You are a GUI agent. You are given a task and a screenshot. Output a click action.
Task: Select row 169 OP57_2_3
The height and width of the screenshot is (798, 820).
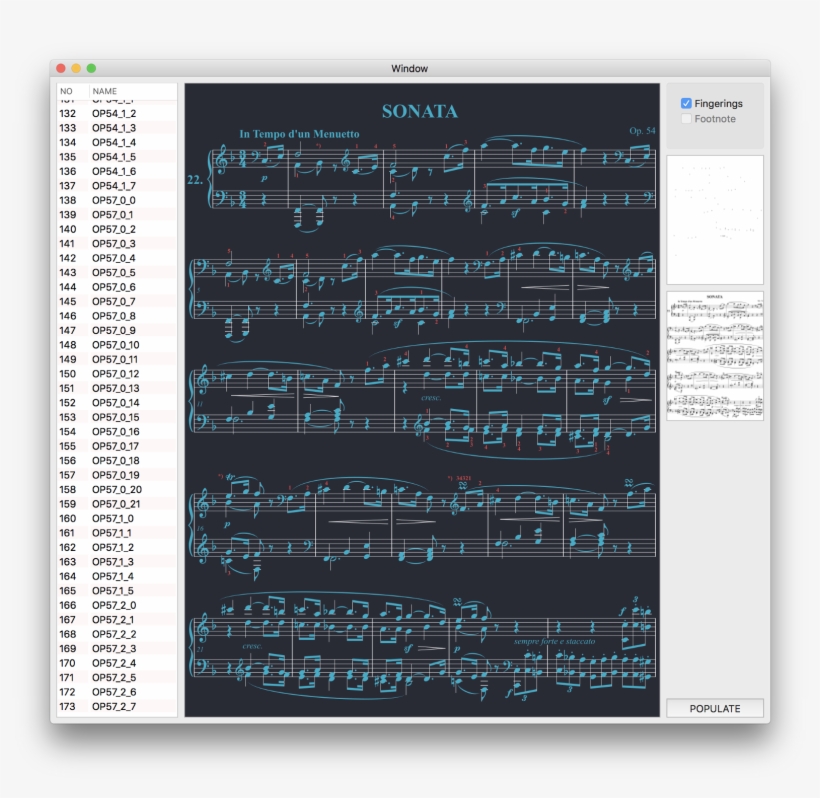117,649
